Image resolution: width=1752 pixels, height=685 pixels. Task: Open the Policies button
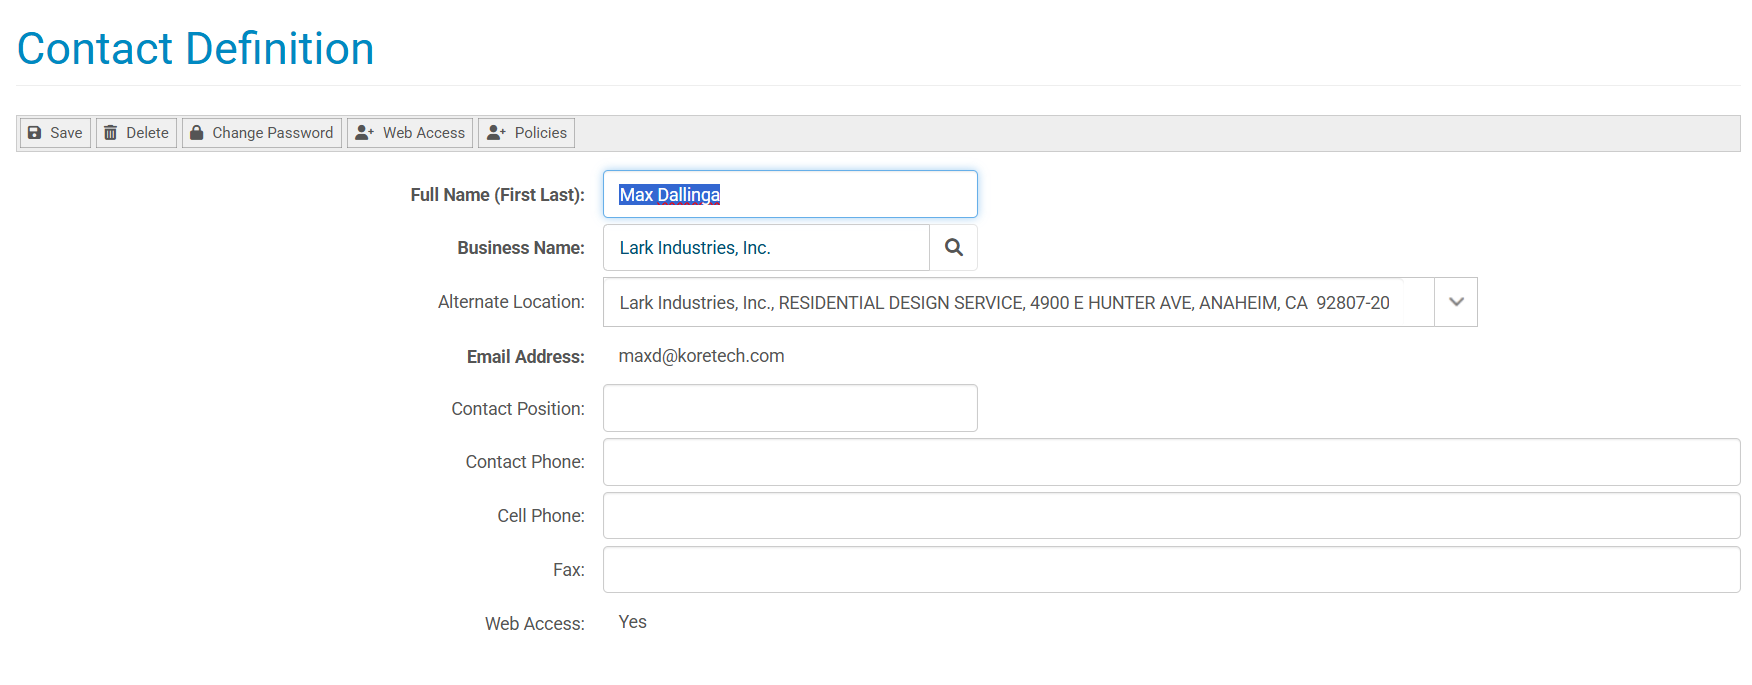[526, 133]
